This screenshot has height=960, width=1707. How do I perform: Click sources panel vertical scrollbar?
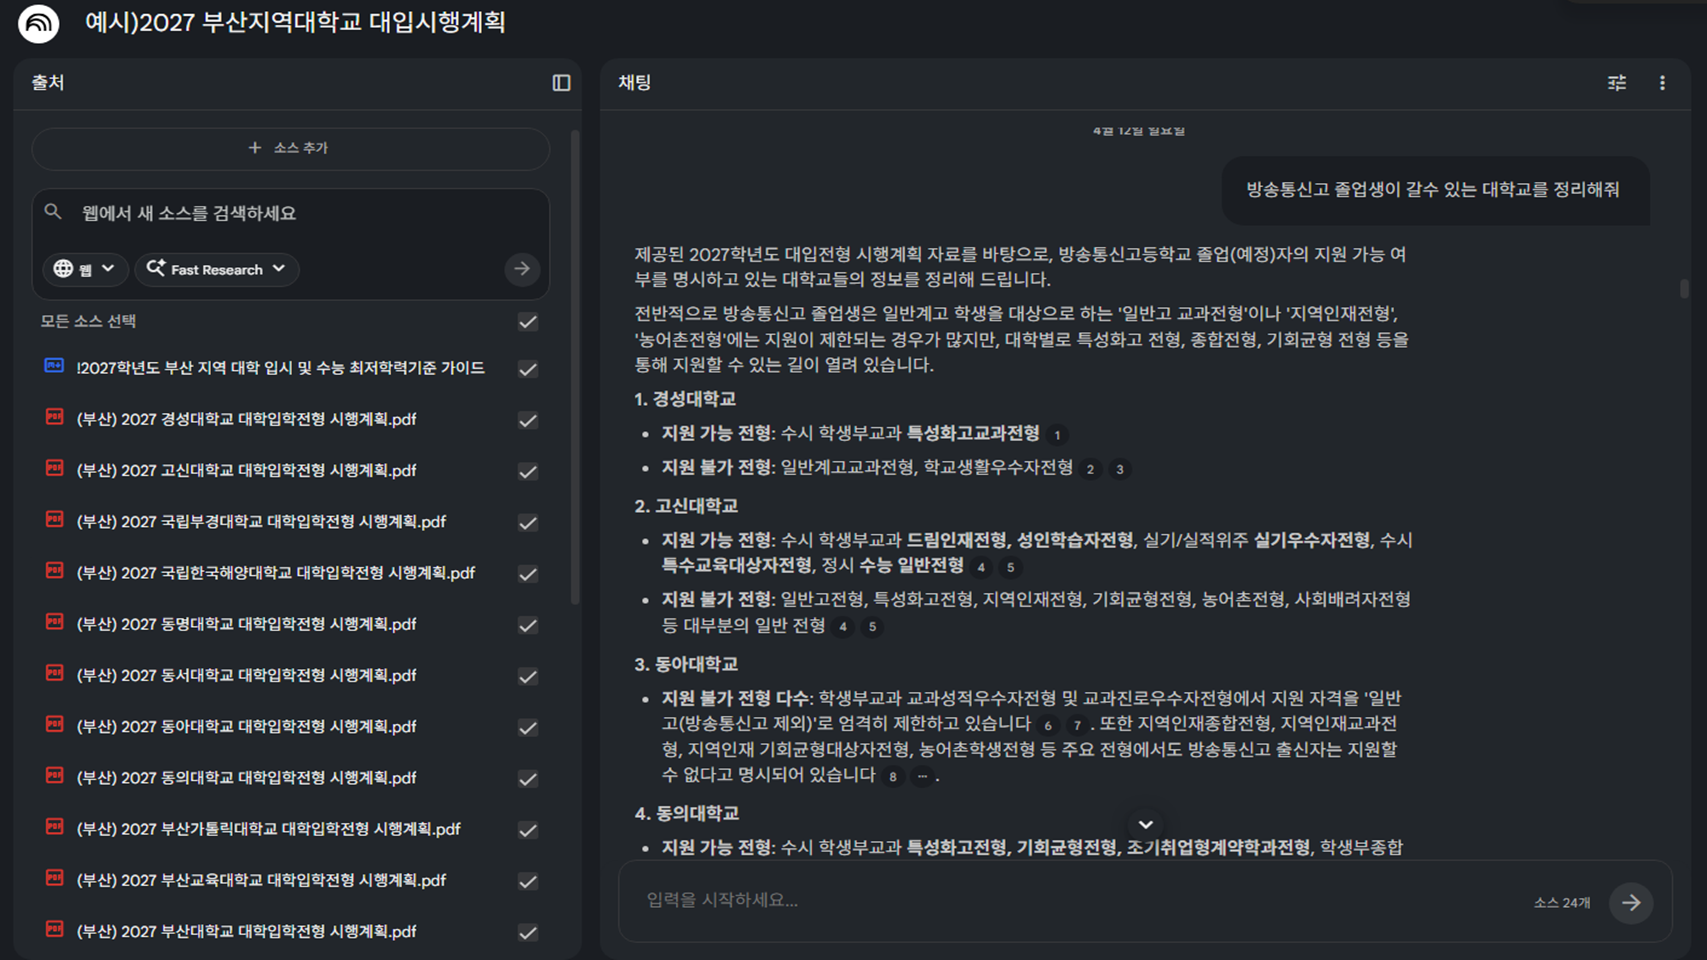pyautogui.click(x=575, y=367)
